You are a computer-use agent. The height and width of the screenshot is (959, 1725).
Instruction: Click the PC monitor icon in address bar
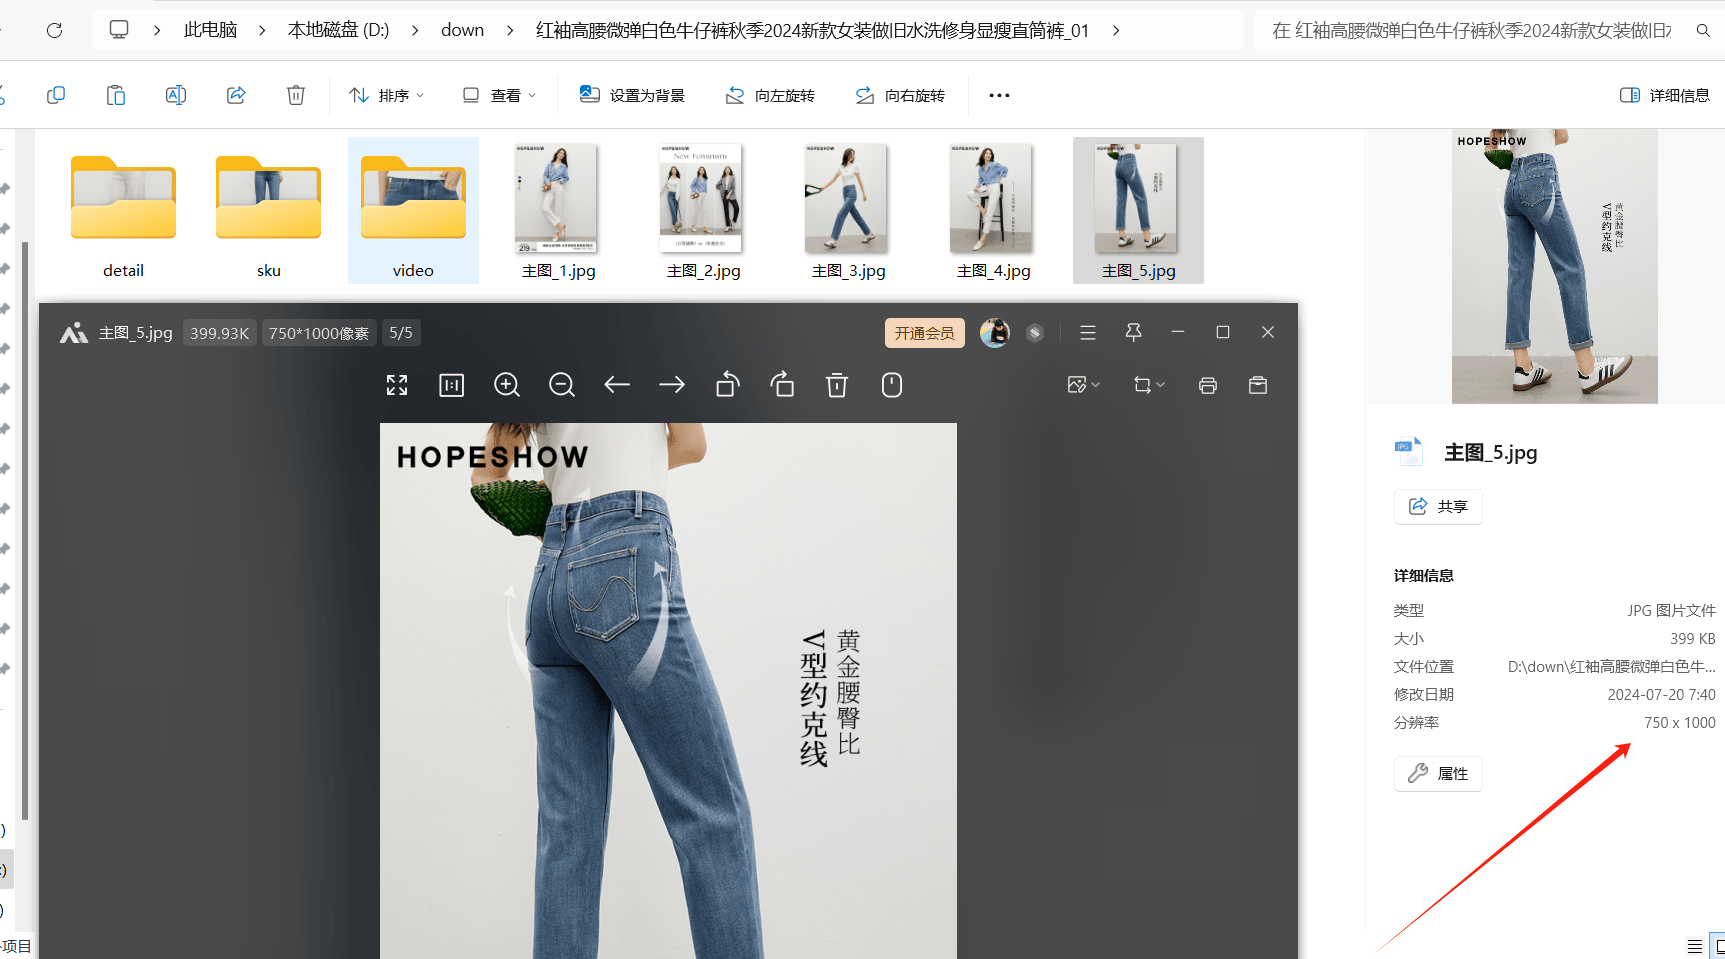click(x=119, y=30)
